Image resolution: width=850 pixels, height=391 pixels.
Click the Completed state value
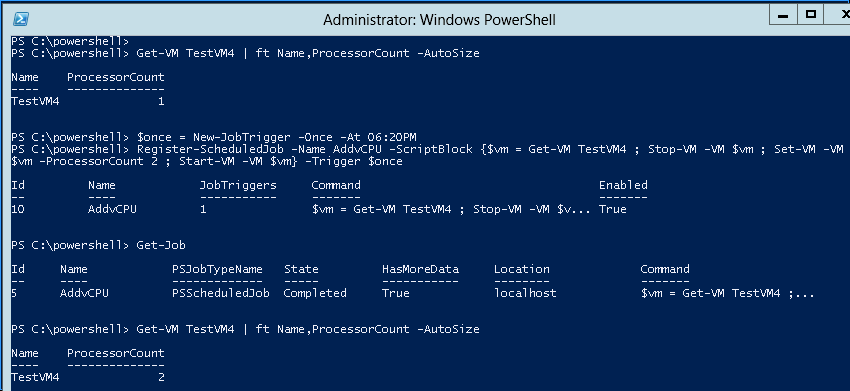(x=315, y=293)
